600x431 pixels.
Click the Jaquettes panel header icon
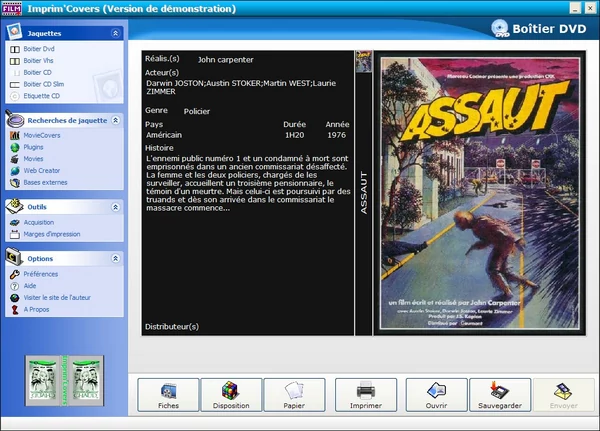[14, 31]
